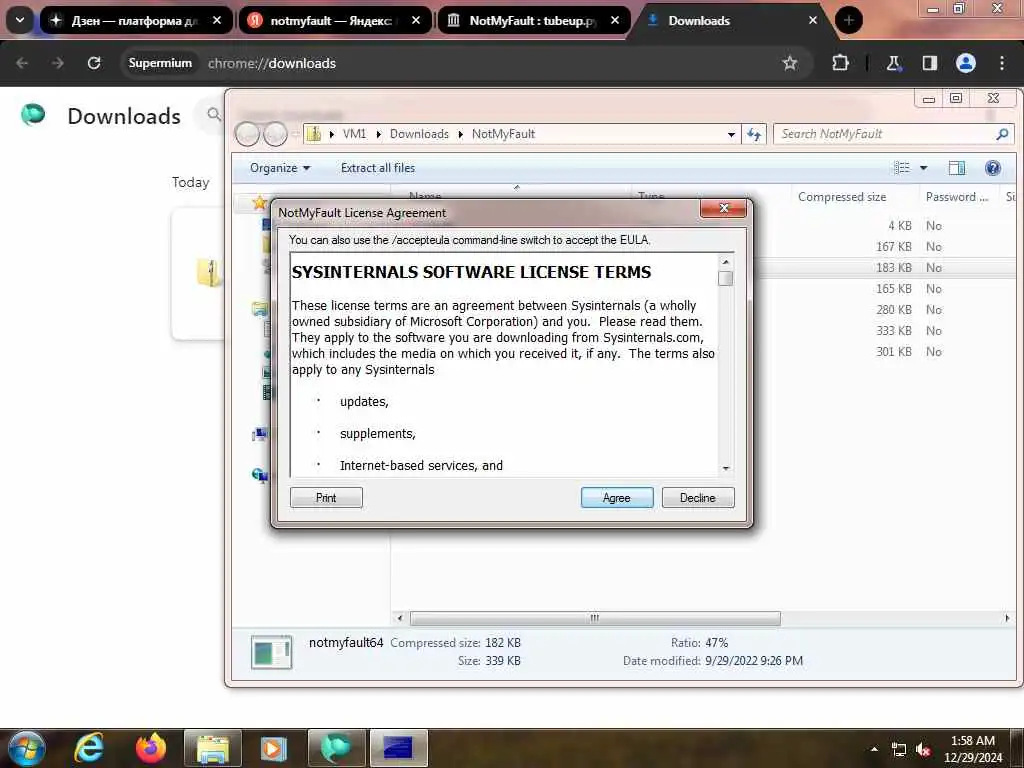Expand the arrow after VM1 in breadcrumb

tap(378, 134)
